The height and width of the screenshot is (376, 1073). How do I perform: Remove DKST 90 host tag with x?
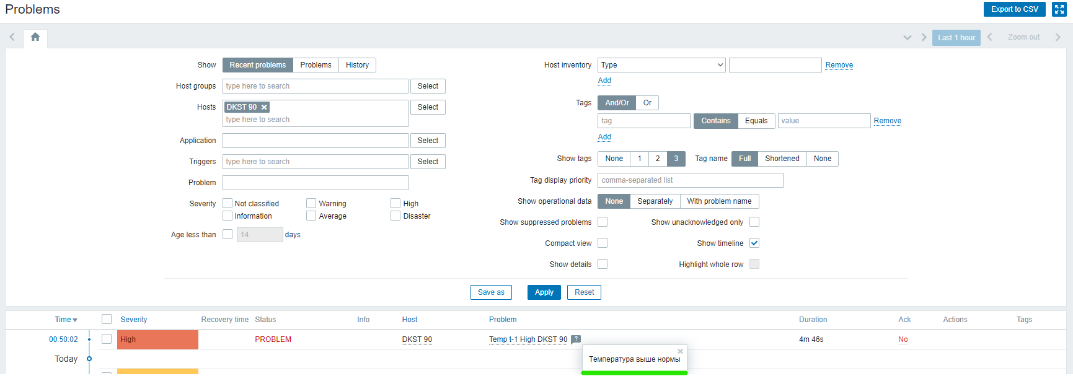pyautogui.click(x=264, y=108)
